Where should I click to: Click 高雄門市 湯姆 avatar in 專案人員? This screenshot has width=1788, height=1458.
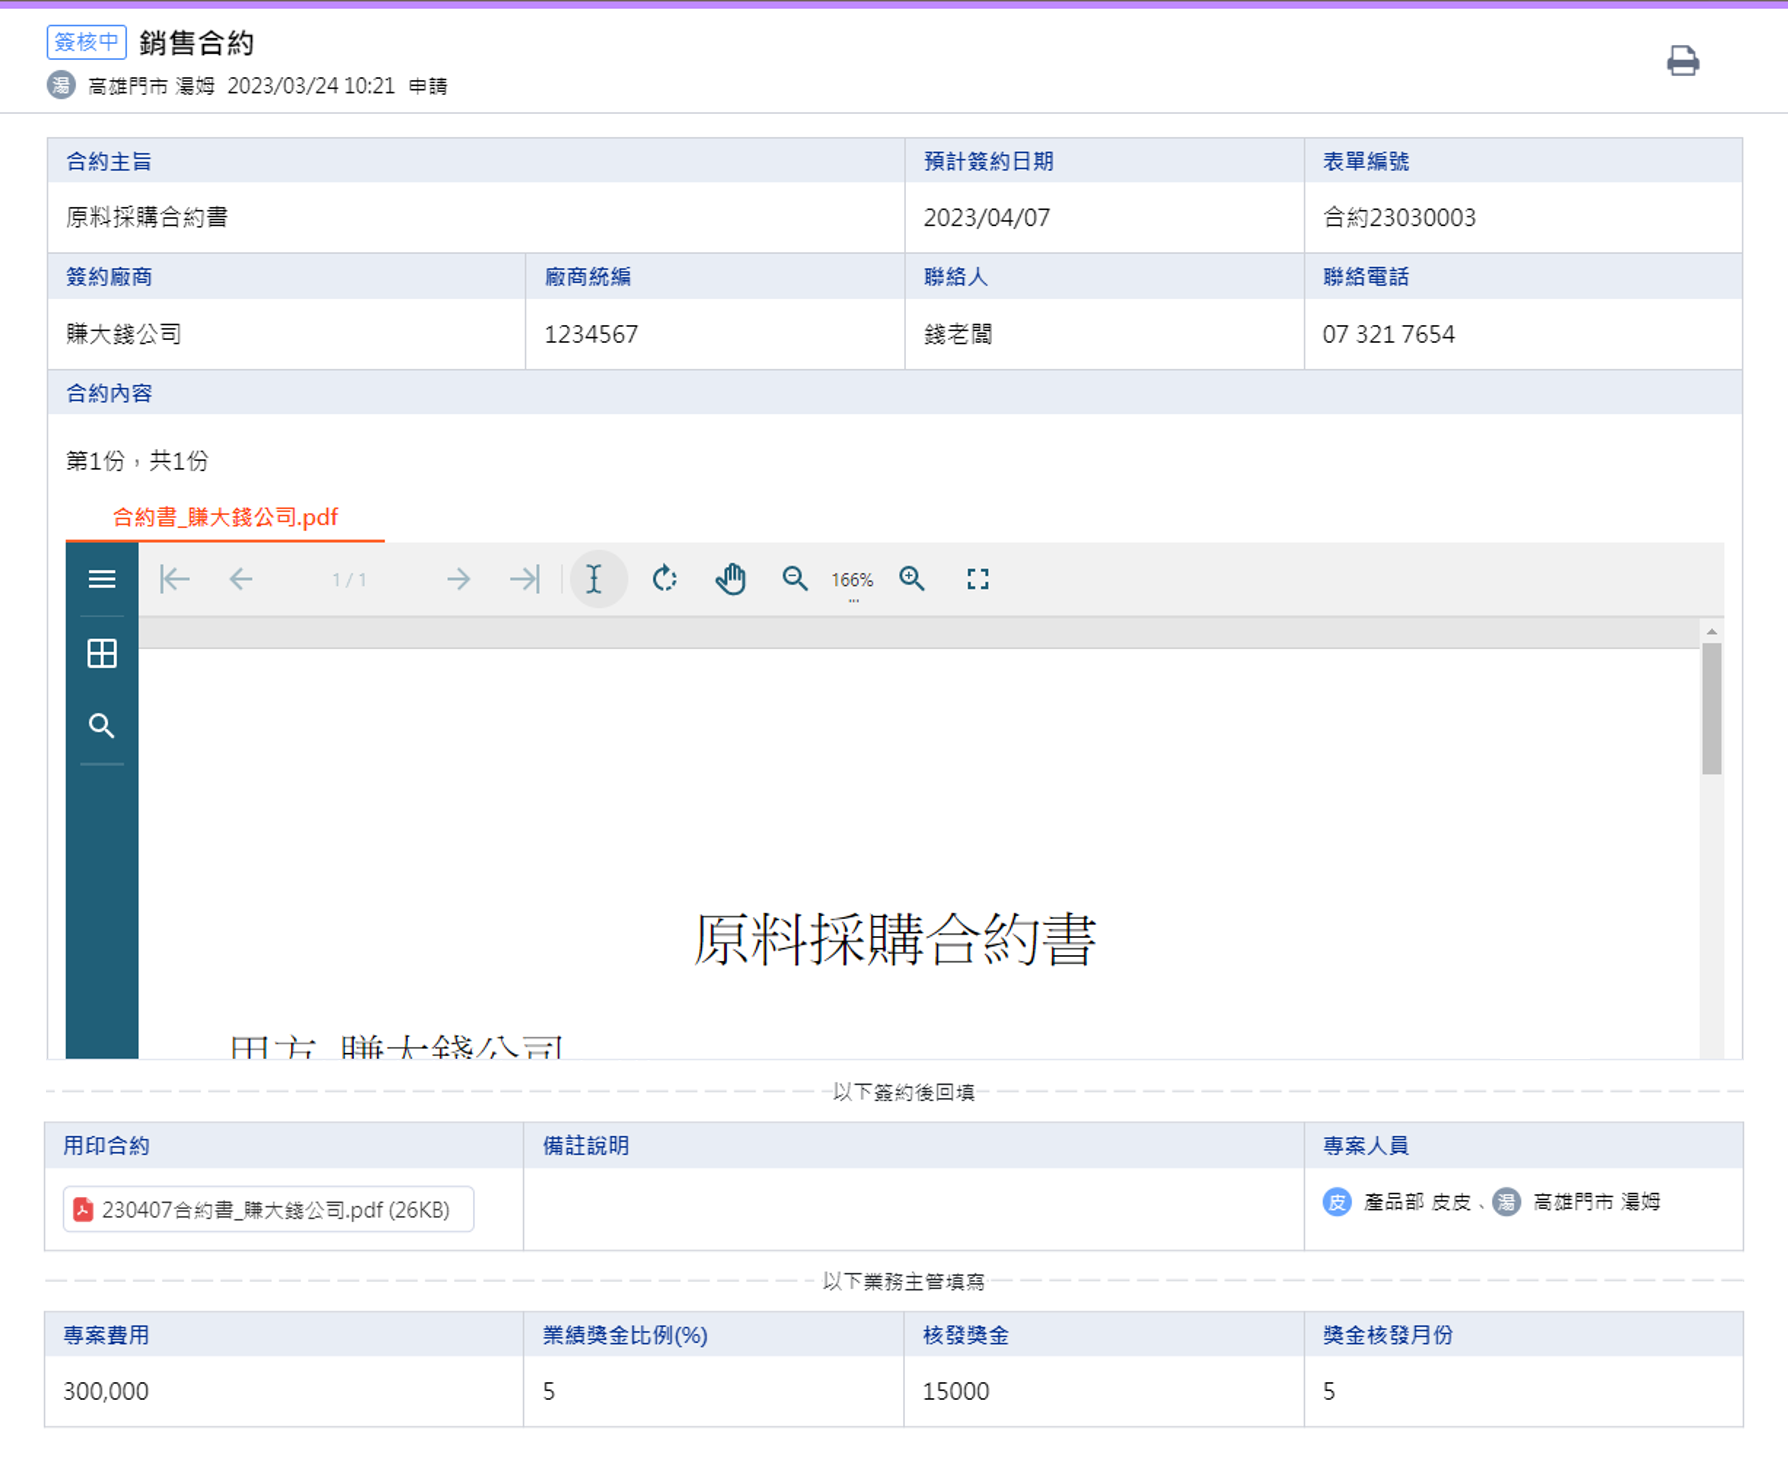coord(1506,1201)
